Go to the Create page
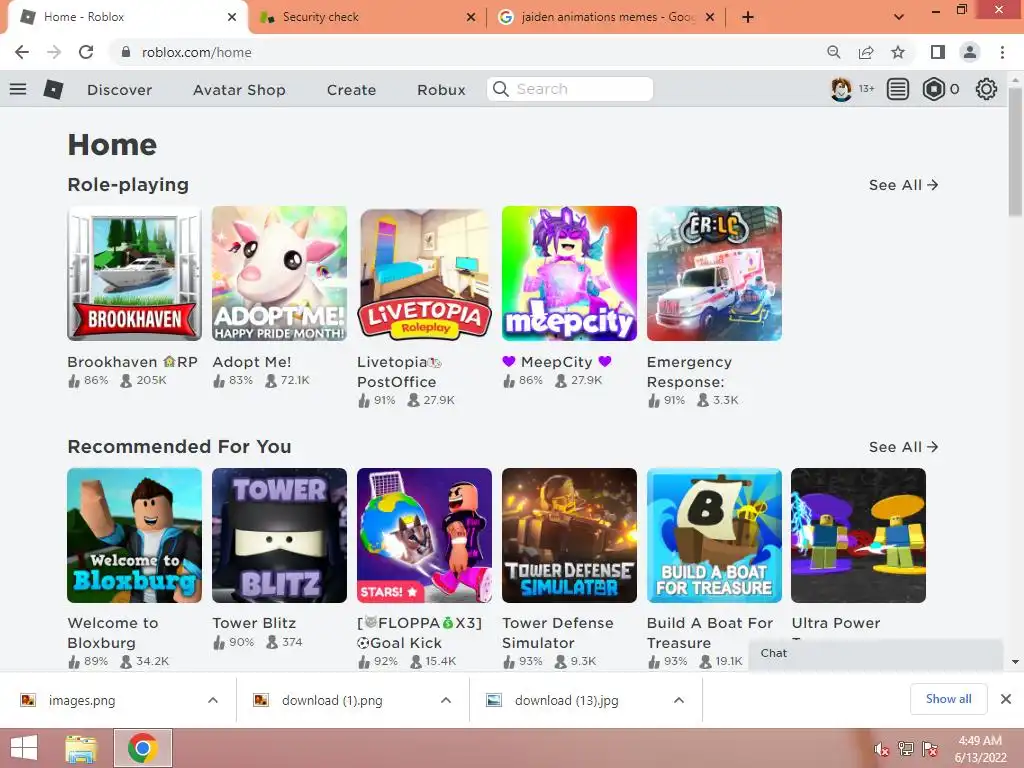Screen dimensions: 1024x768 point(351,90)
